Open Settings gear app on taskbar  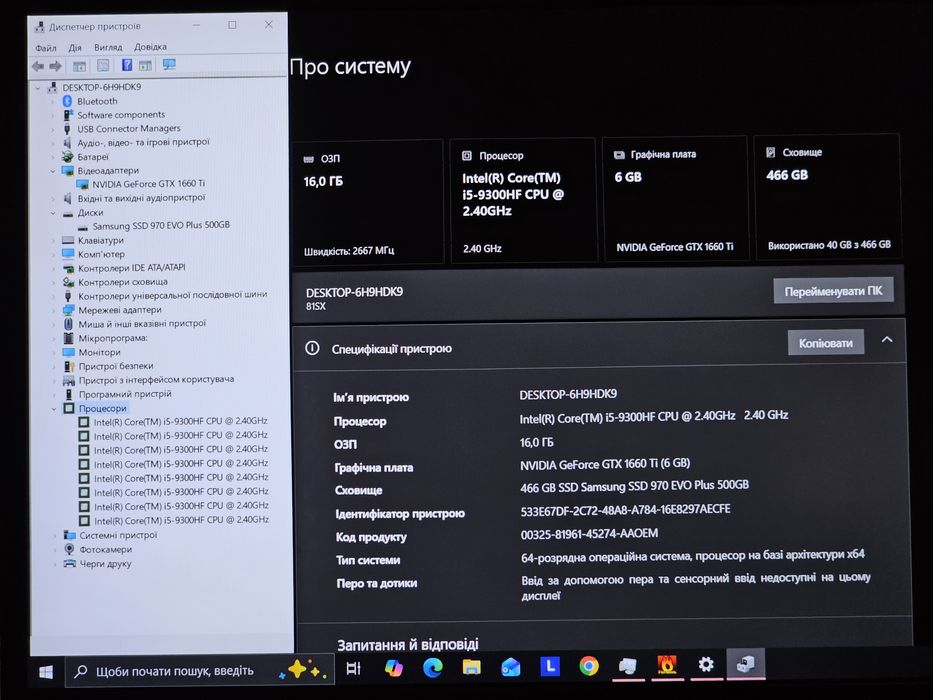click(706, 665)
